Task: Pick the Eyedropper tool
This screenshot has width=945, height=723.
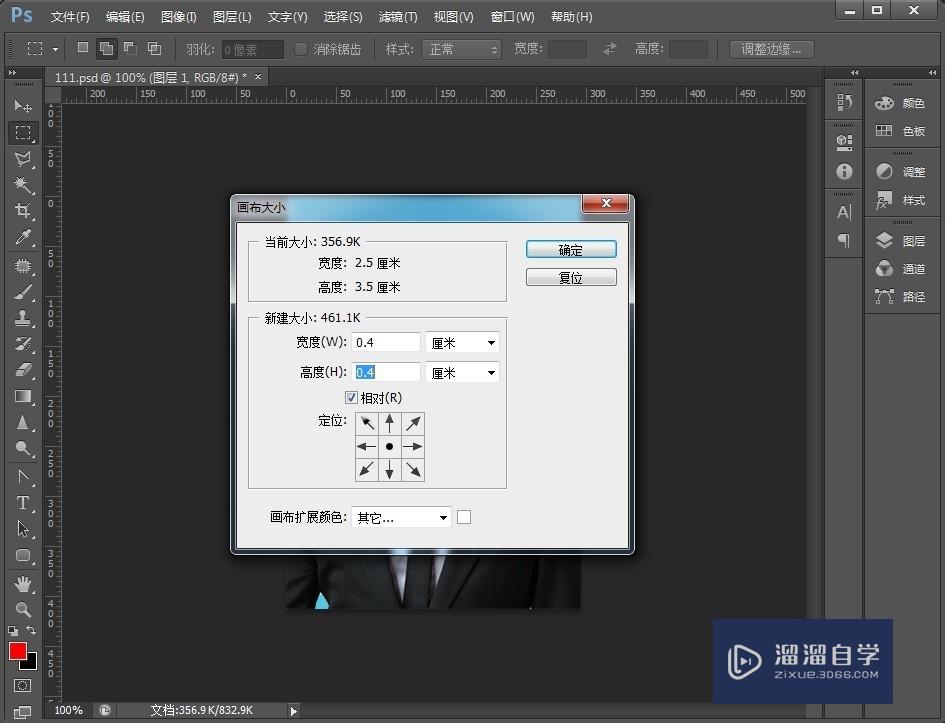Action: (23, 237)
